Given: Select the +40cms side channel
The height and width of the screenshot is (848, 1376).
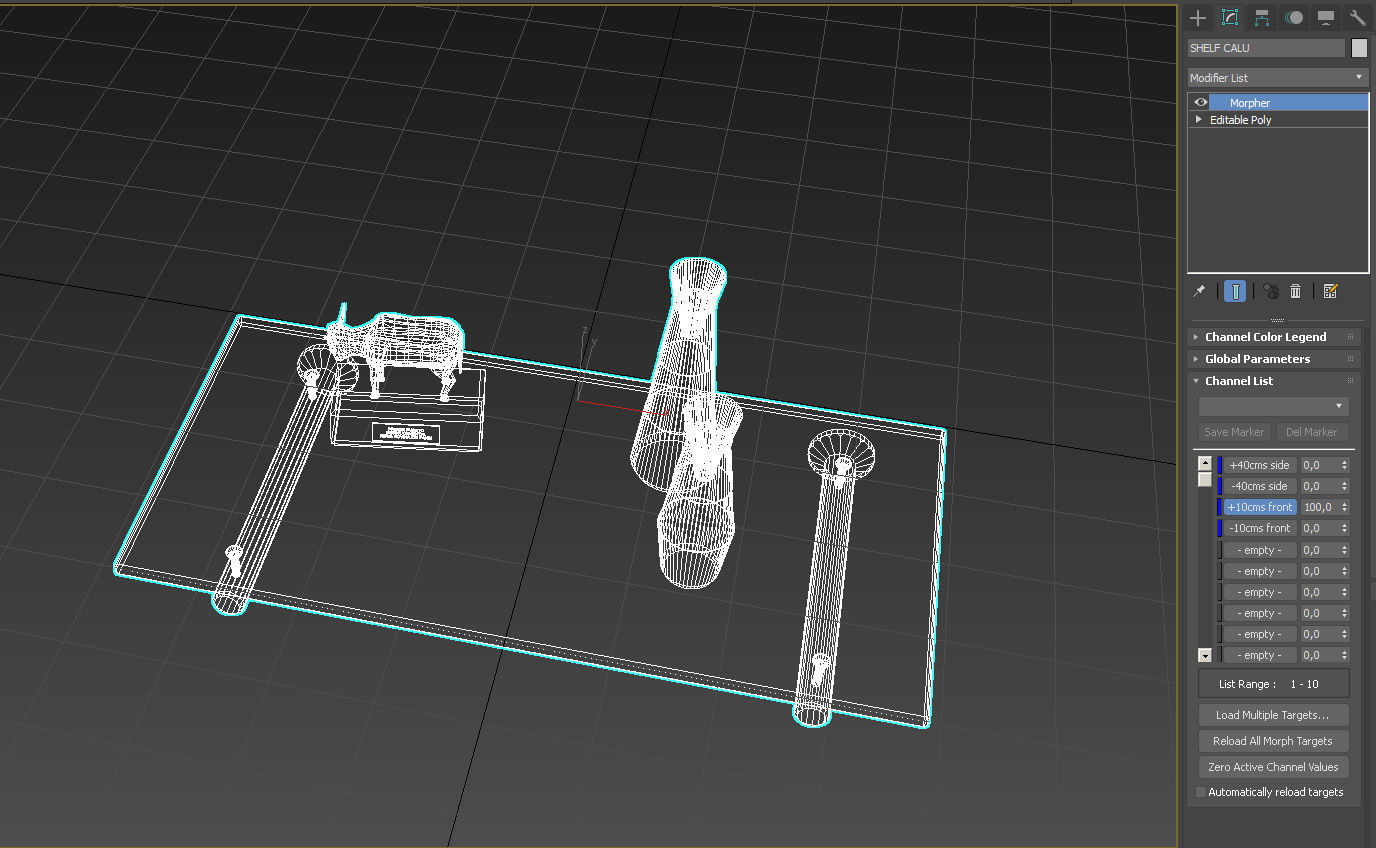Looking at the screenshot, I should click(1259, 465).
